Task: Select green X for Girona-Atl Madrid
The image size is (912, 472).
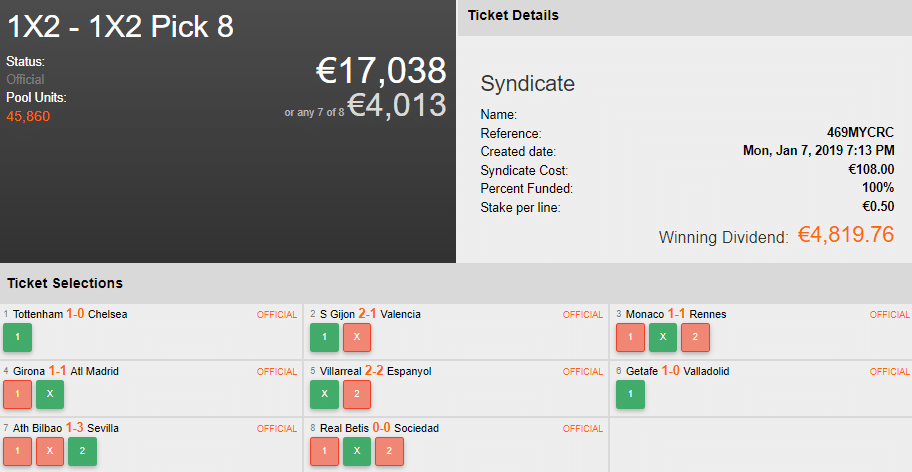Action: coord(50,394)
